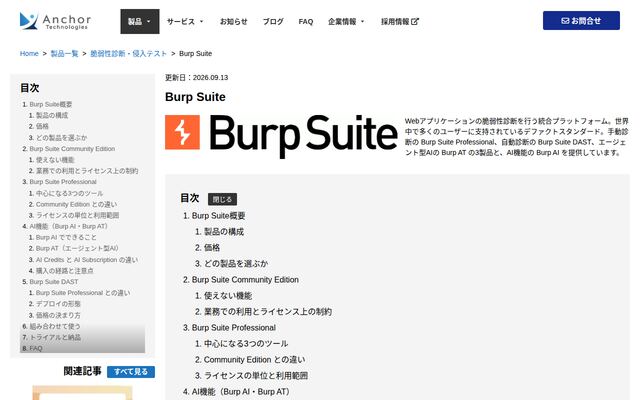Select ライセンスの単位と利用範囲 in sidebar
This screenshot has height=400, width=640.
pyautogui.click(x=78, y=216)
